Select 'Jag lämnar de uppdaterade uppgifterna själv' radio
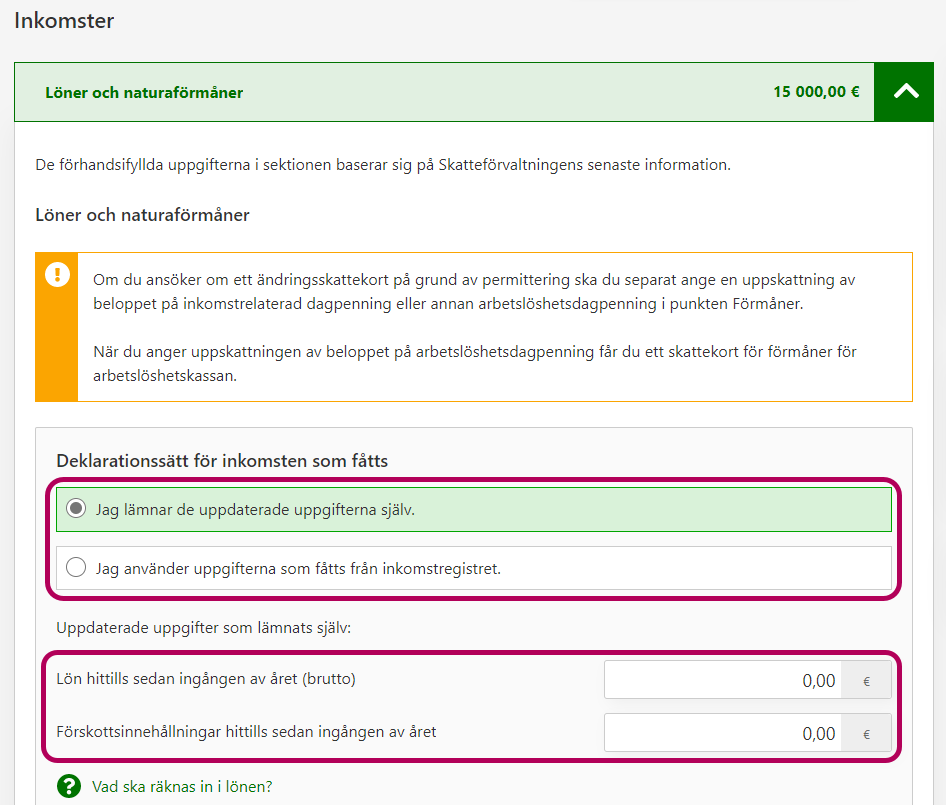Viewport: 946px width, 805px height. click(x=76, y=509)
